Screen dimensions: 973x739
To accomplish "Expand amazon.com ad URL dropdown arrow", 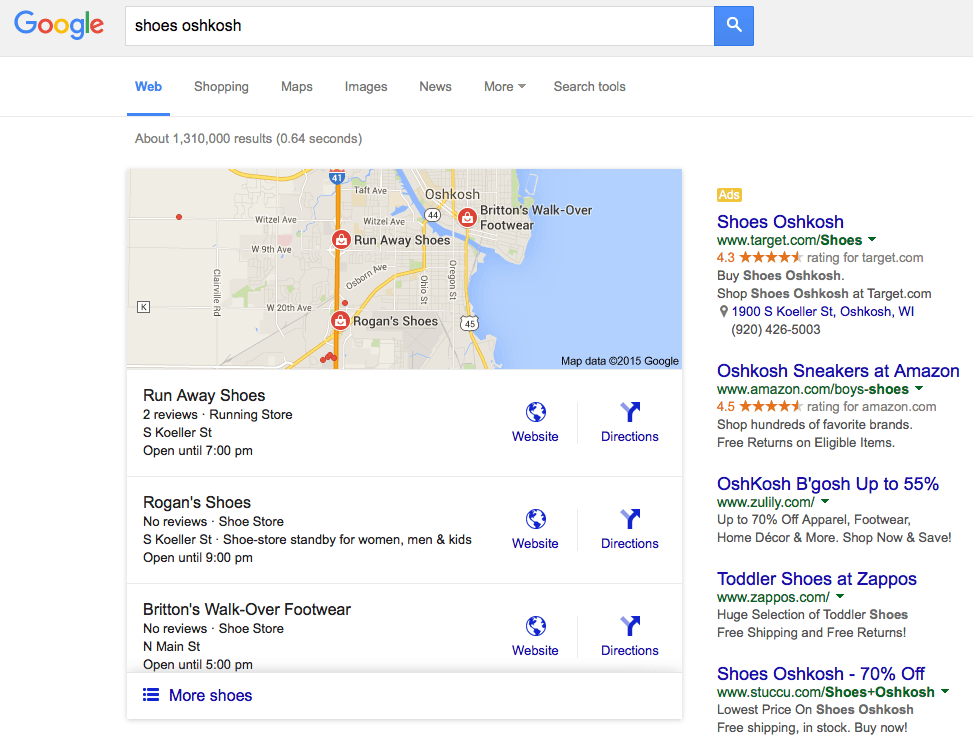I will click(x=919, y=388).
